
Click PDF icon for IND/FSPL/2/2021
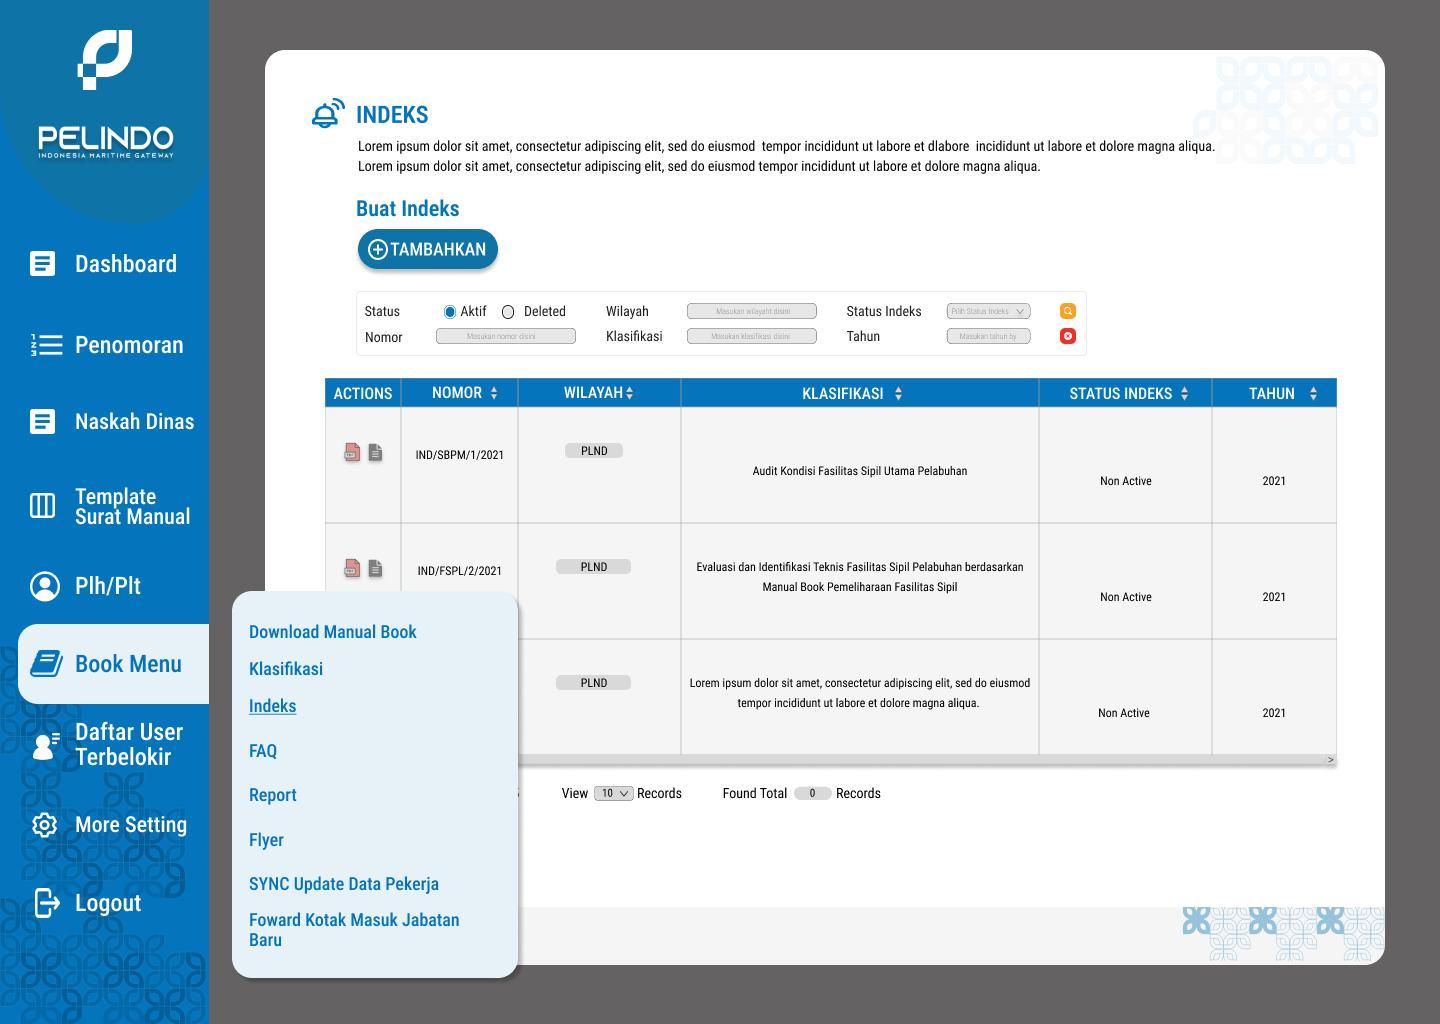(x=352, y=569)
